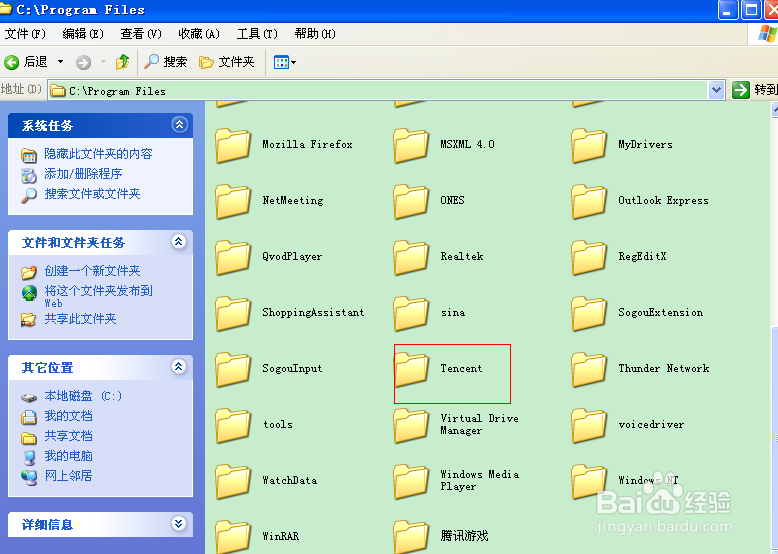This screenshot has height=554, width=778.
Task: Open 我的文档 link
Action: coord(68,416)
